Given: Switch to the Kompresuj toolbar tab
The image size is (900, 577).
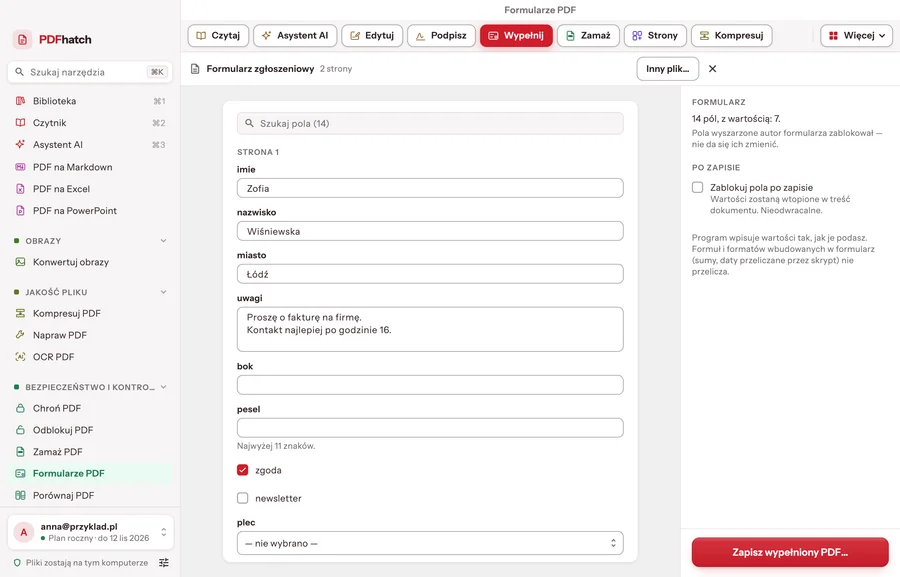Looking at the screenshot, I should (x=731, y=36).
